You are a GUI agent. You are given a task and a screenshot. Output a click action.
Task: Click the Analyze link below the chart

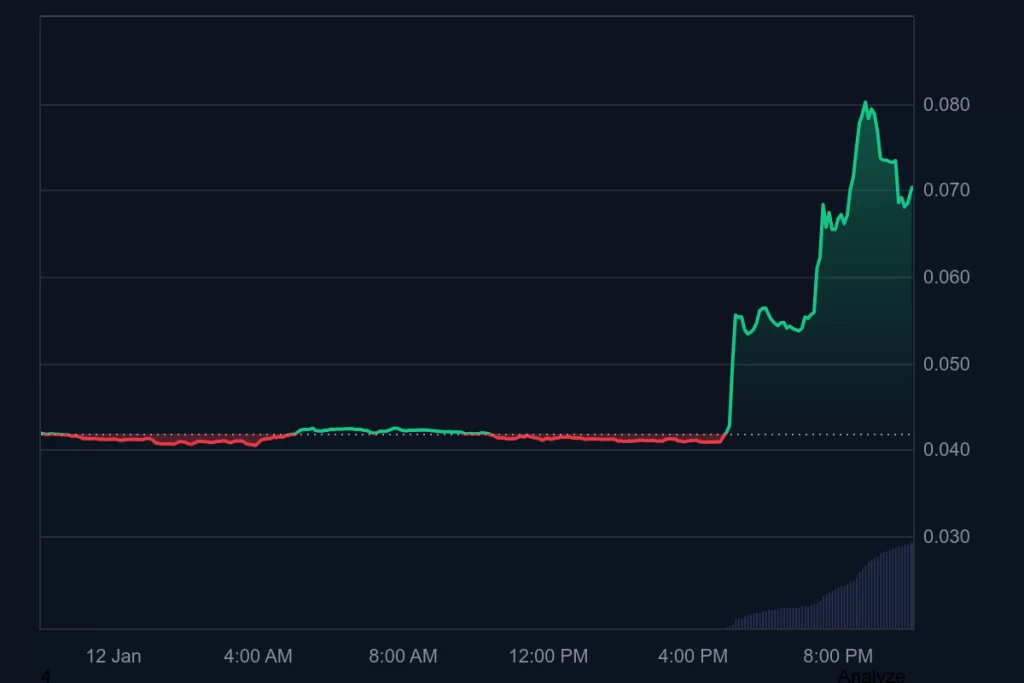coord(871,676)
